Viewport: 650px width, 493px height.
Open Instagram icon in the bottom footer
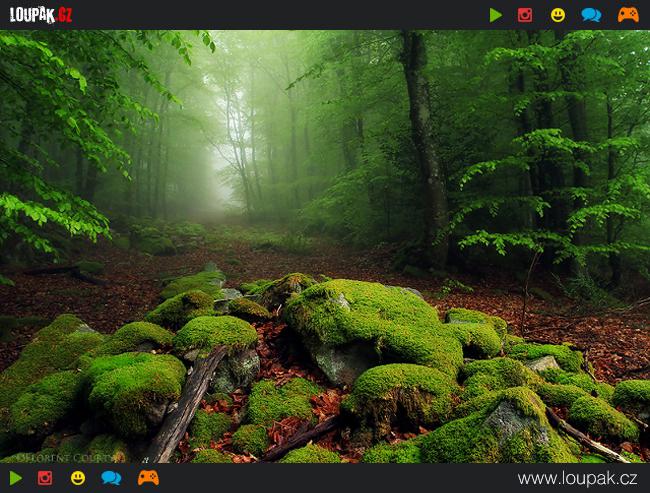click(x=45, y=478)
